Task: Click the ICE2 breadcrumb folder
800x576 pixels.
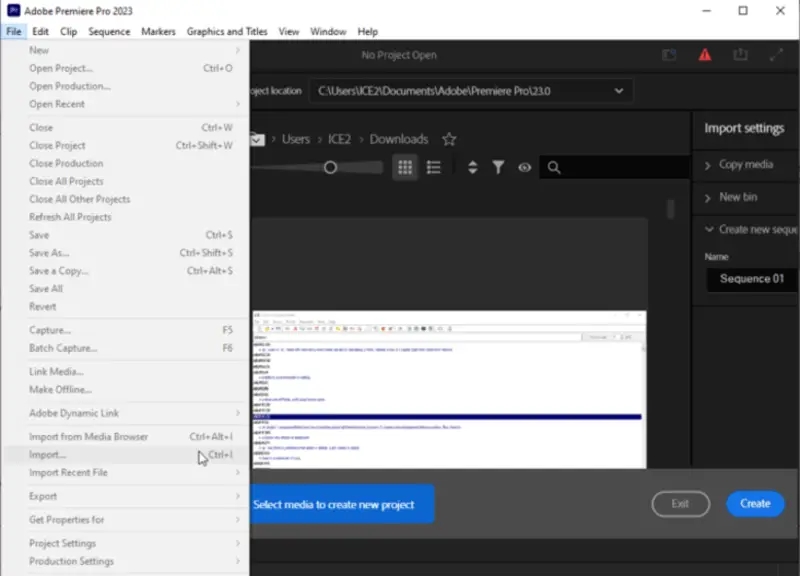Action: point(339,139)
